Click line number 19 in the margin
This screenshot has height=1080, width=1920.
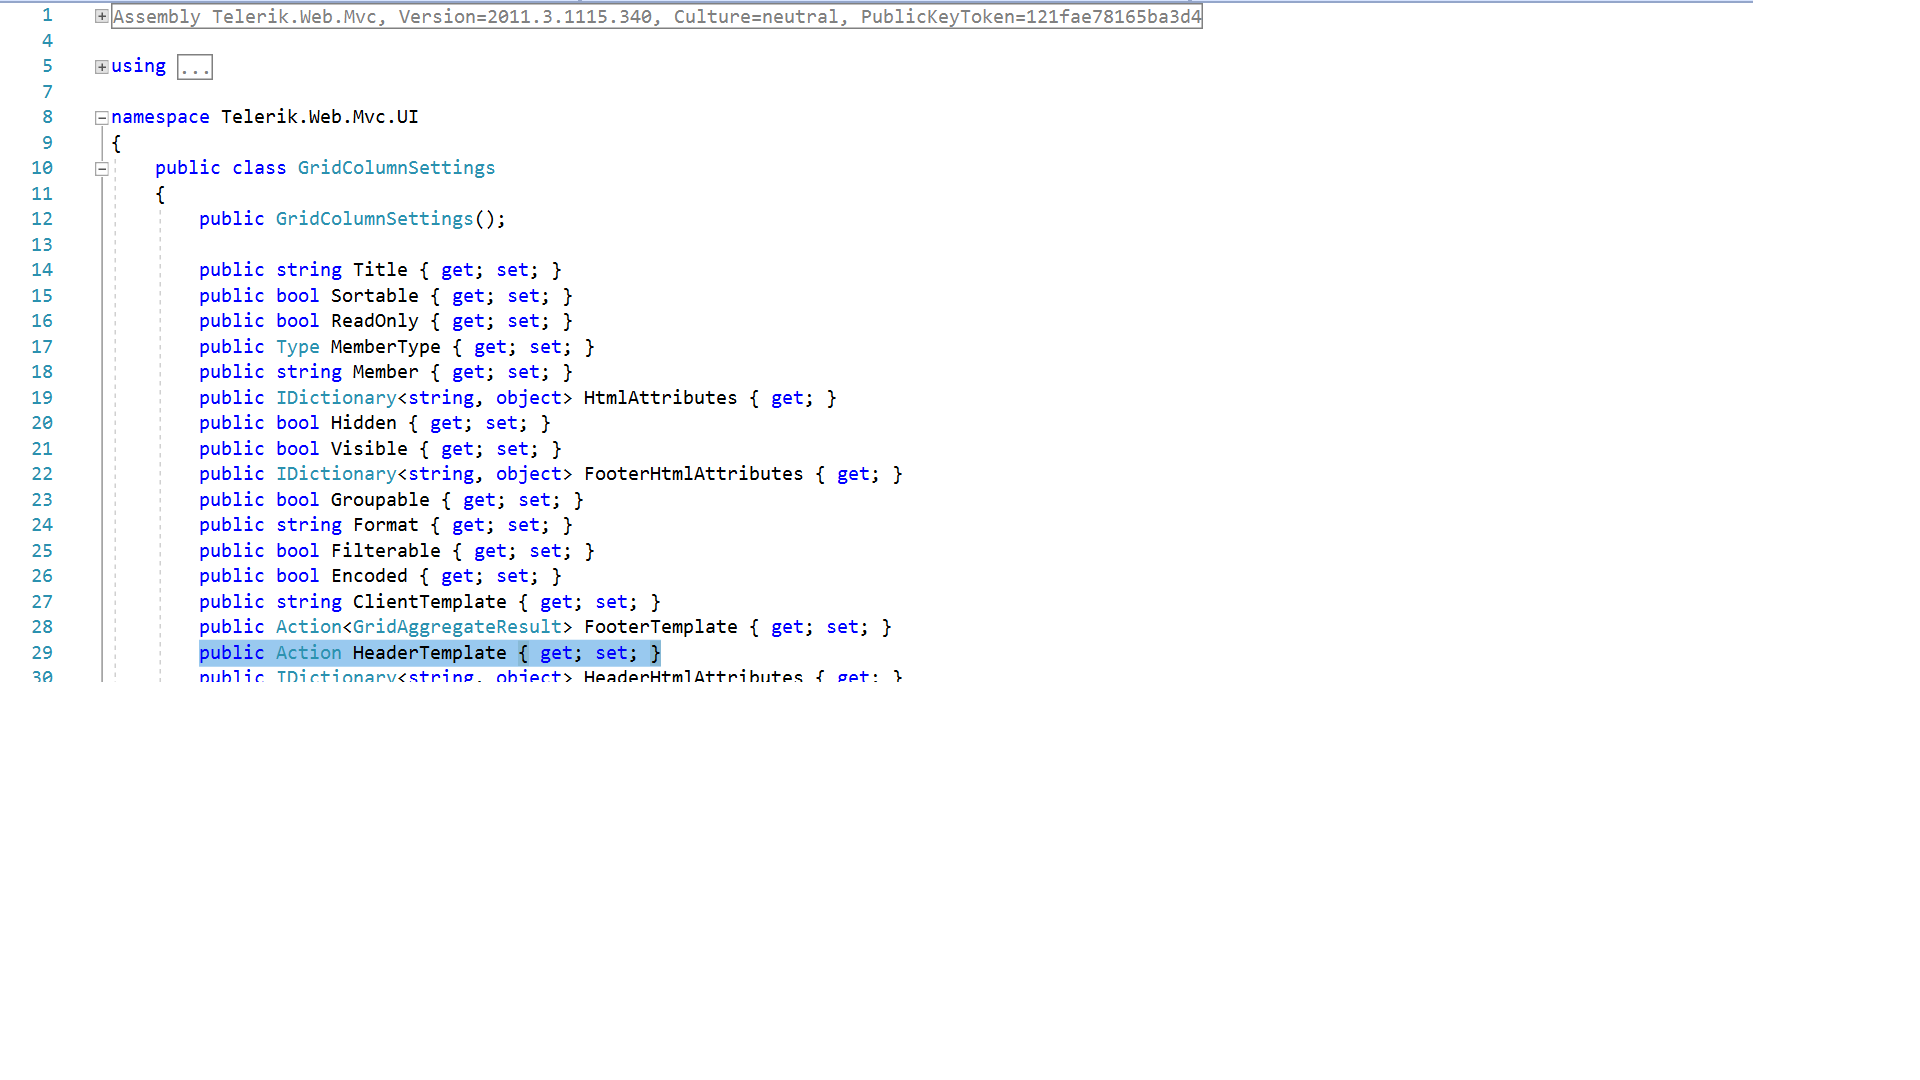[42, 398]
